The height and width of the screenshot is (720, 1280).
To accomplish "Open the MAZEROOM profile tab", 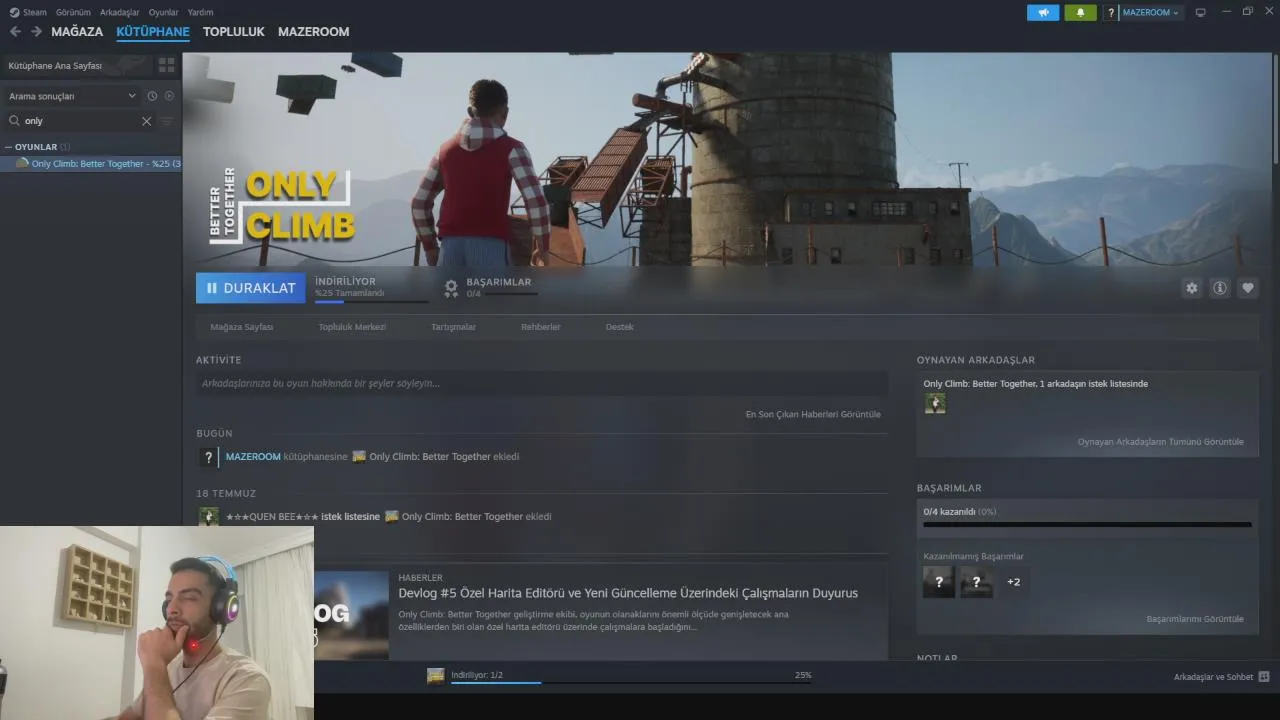I will pos(314,32).
